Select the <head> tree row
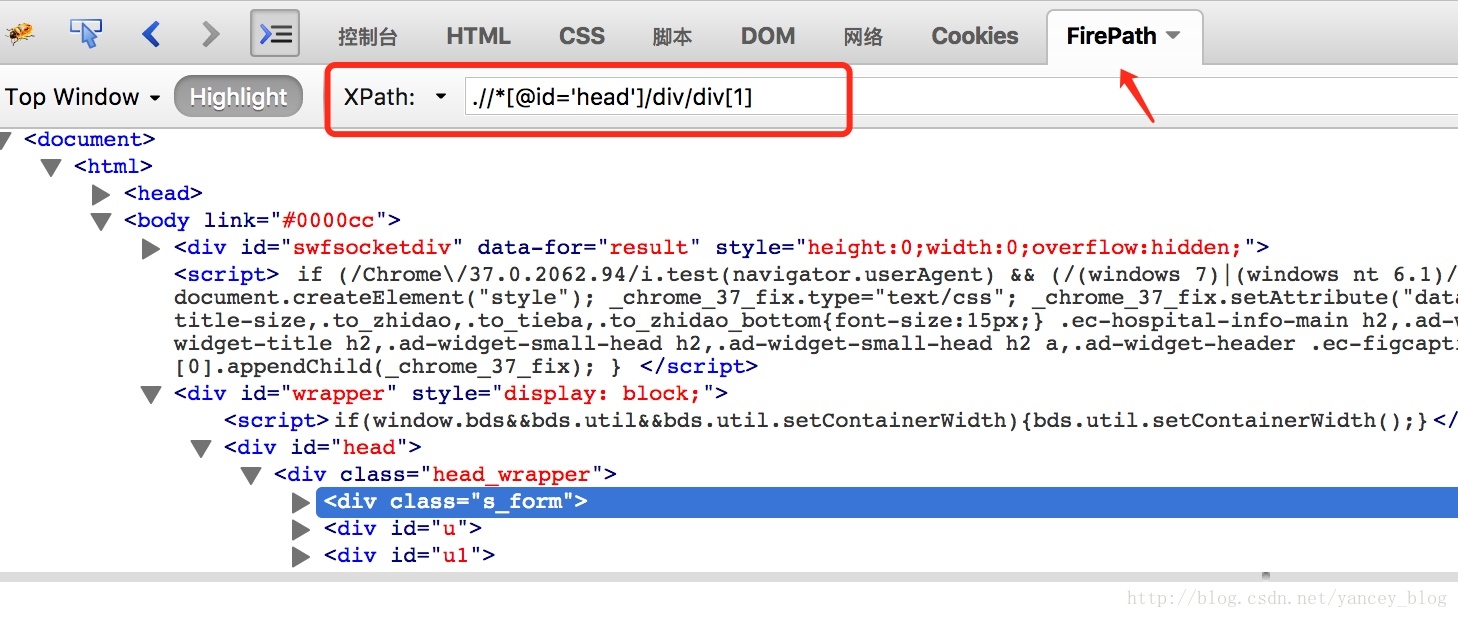The width and height of the screenshot is (1458, 618). click(x=163, y=193)
